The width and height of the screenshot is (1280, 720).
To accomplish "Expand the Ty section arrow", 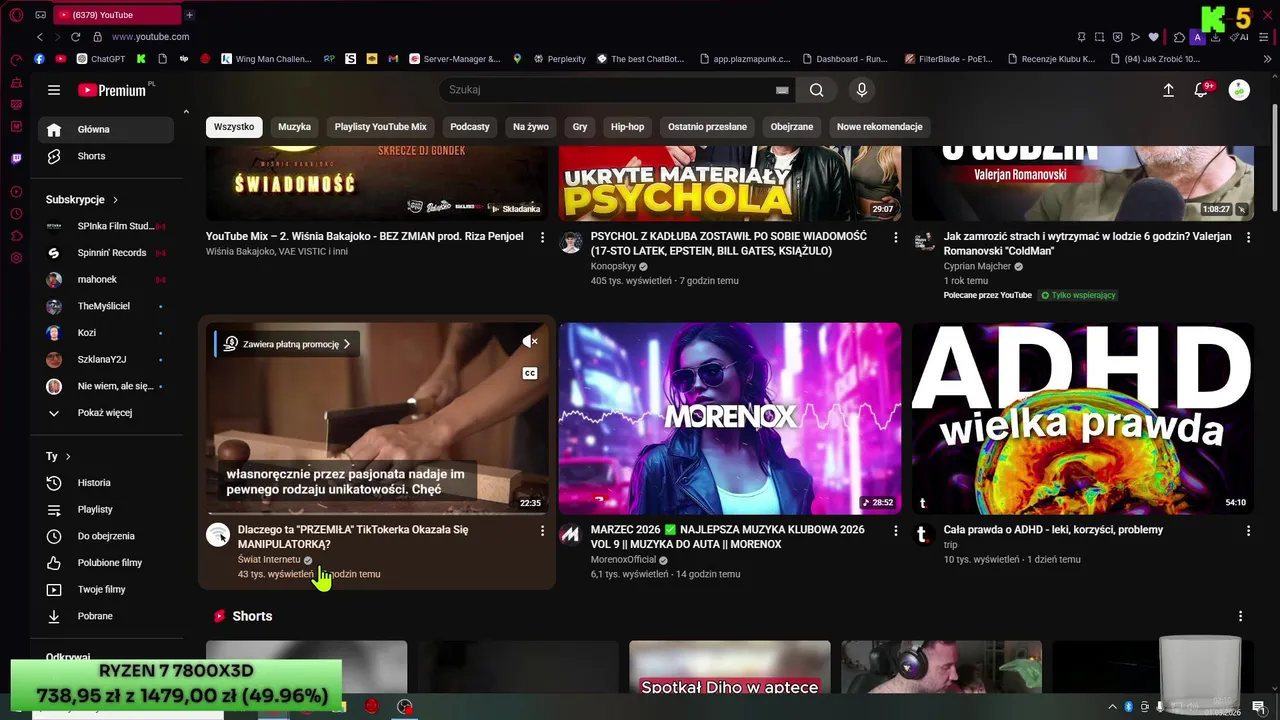I will pos(68,457).
